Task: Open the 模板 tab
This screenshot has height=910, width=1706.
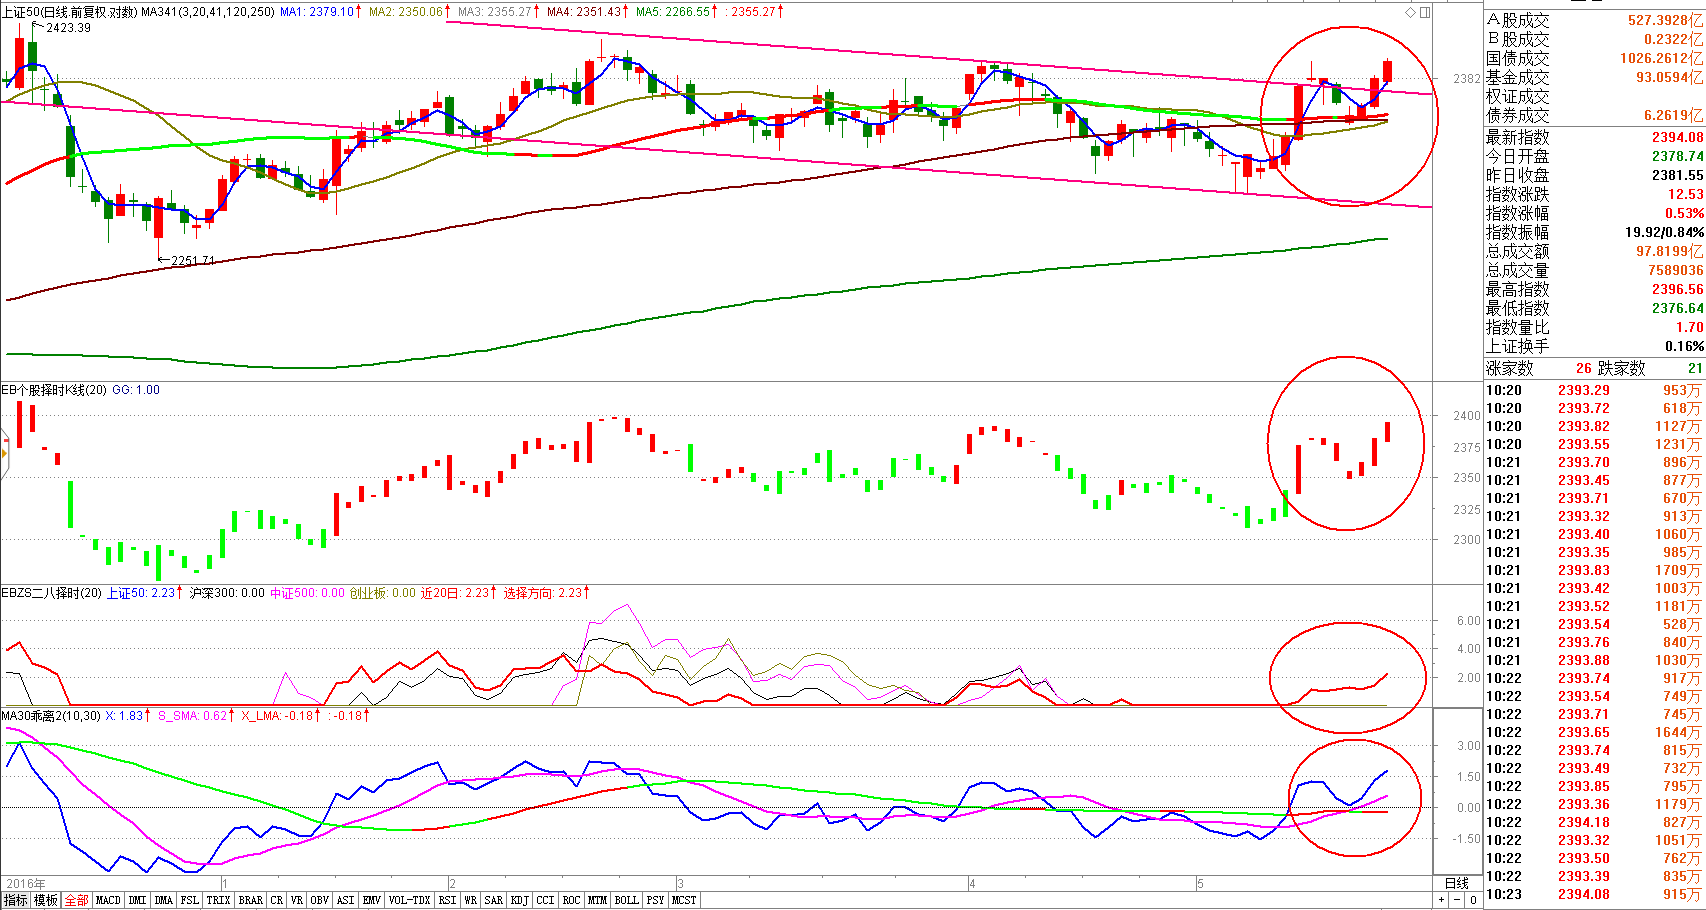Action: pos(46,900)
